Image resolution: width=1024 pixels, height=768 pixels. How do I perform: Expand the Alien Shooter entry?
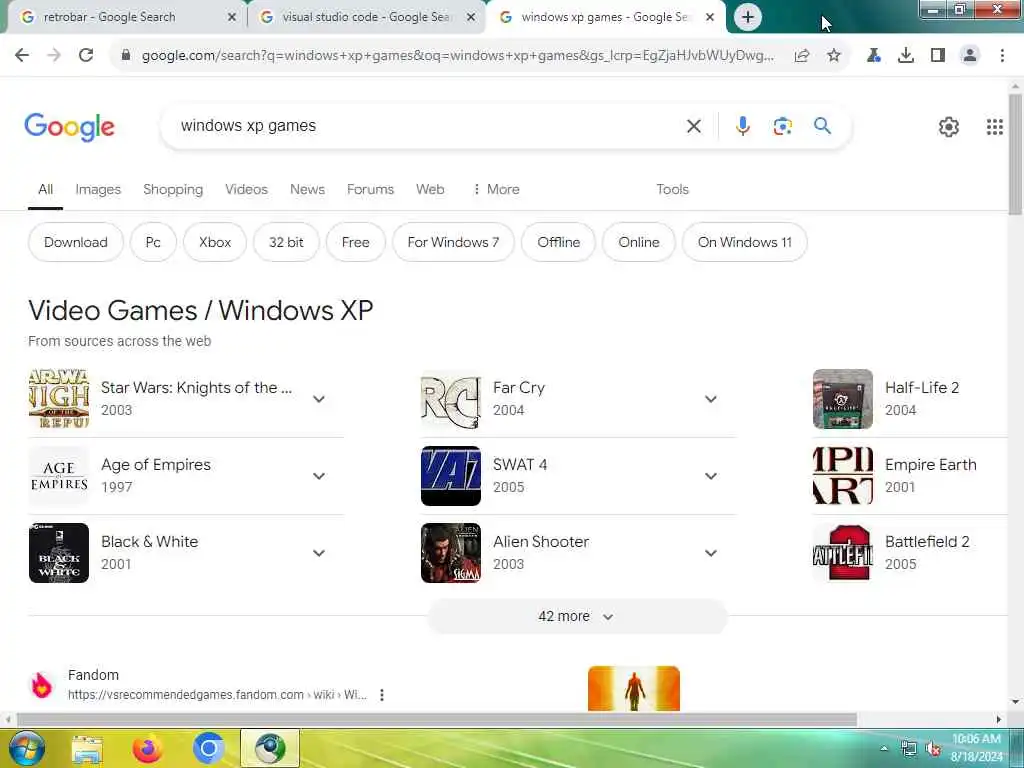711,553
